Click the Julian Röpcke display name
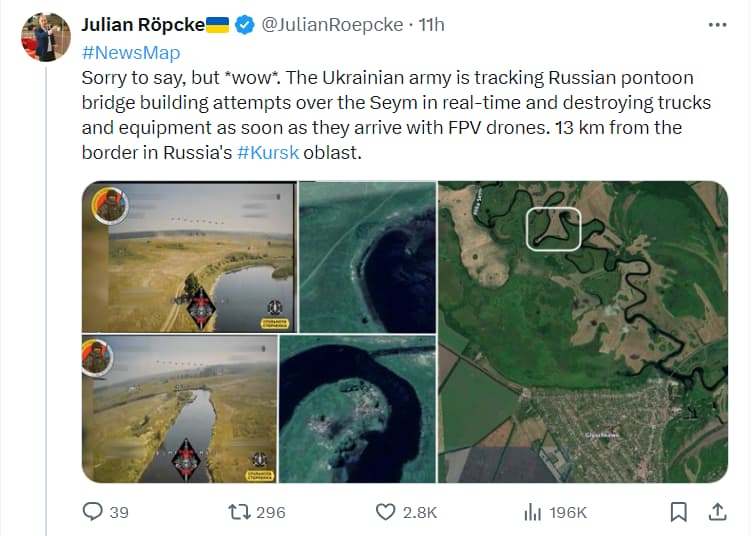 tap(143, 25)
